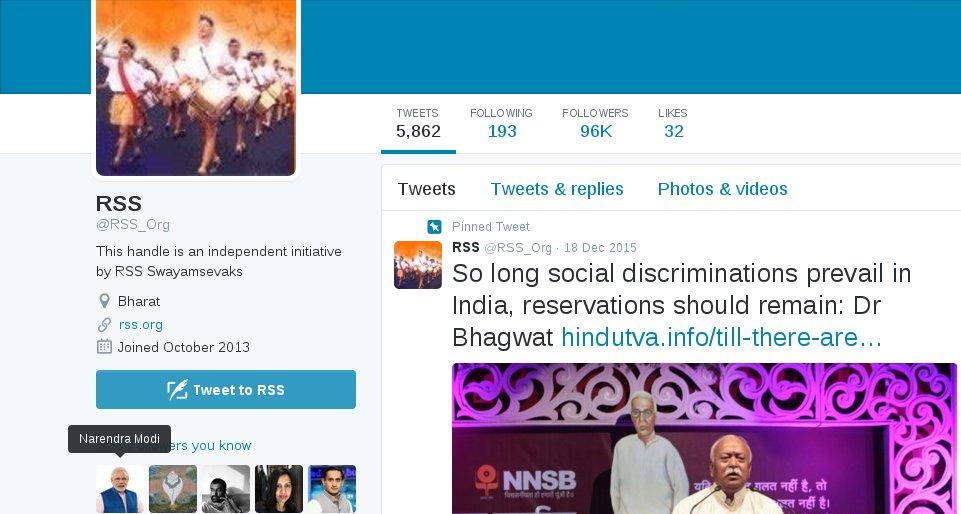Open the RSS avatar in pinned tweet

418,265
